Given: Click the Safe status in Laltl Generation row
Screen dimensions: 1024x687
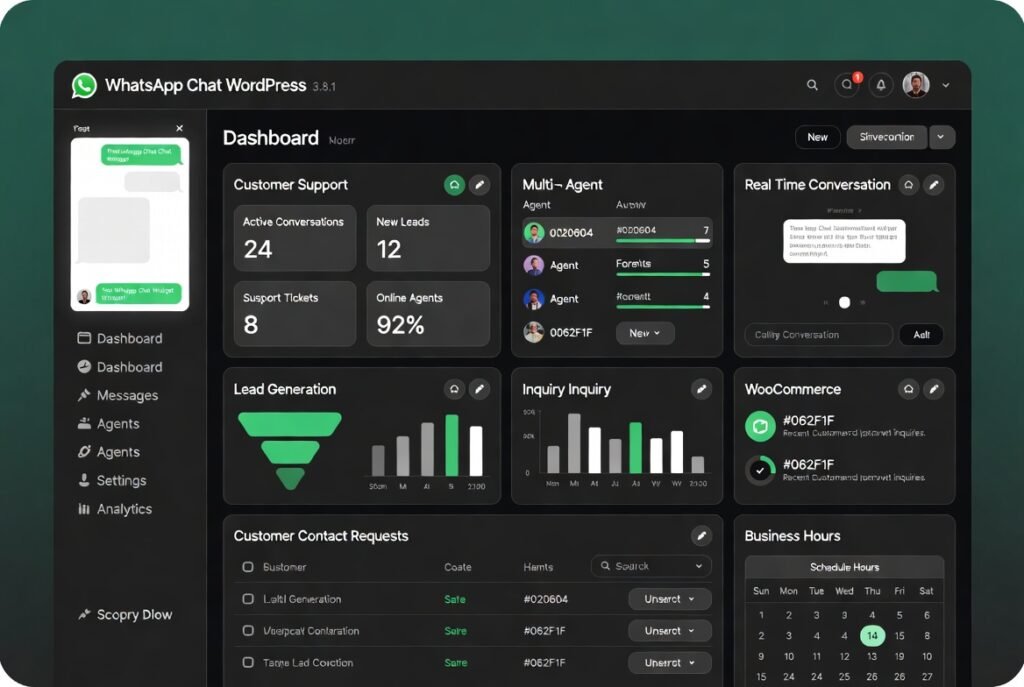Looking at the screenshot, I should (455, 599).
